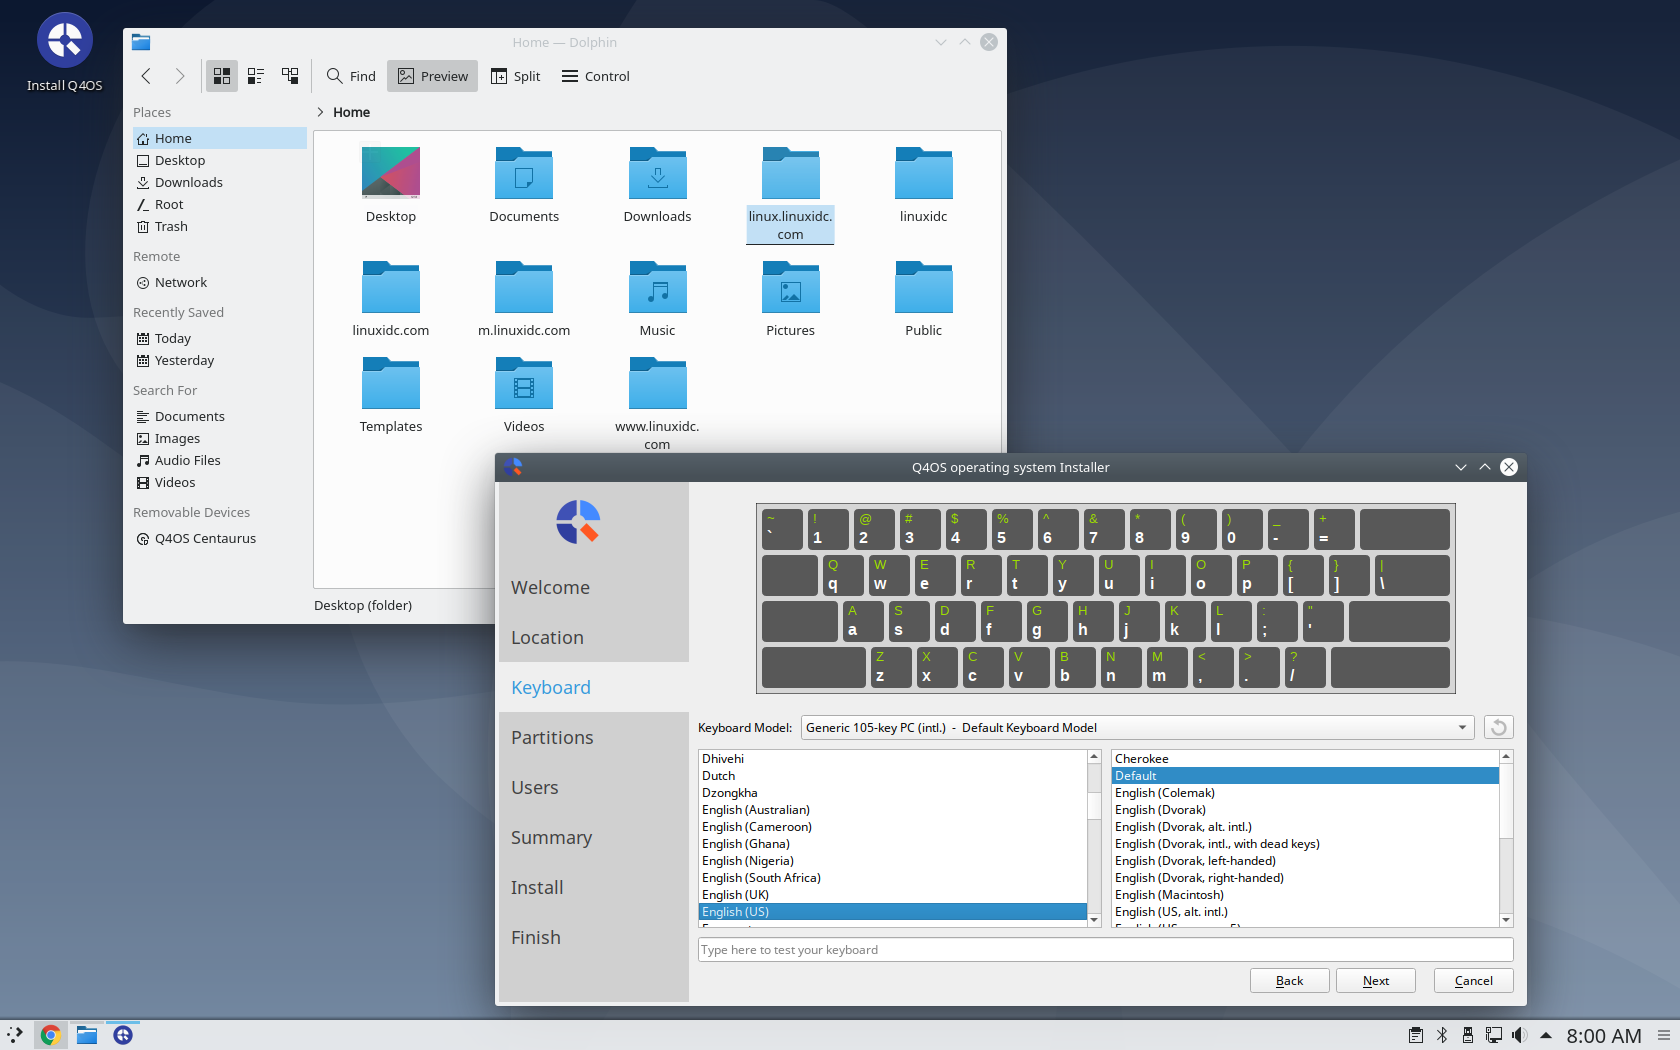The width and height of the screenshot is (1680, 1050).
Task: Select the linuxidc folder
Action: click(x=923, y=184)
